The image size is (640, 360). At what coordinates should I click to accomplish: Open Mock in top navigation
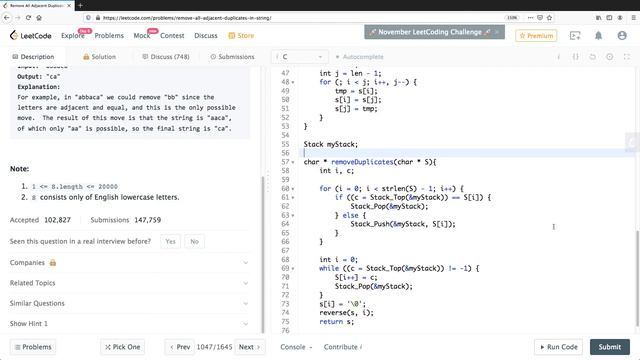click(x=142, y=36)
